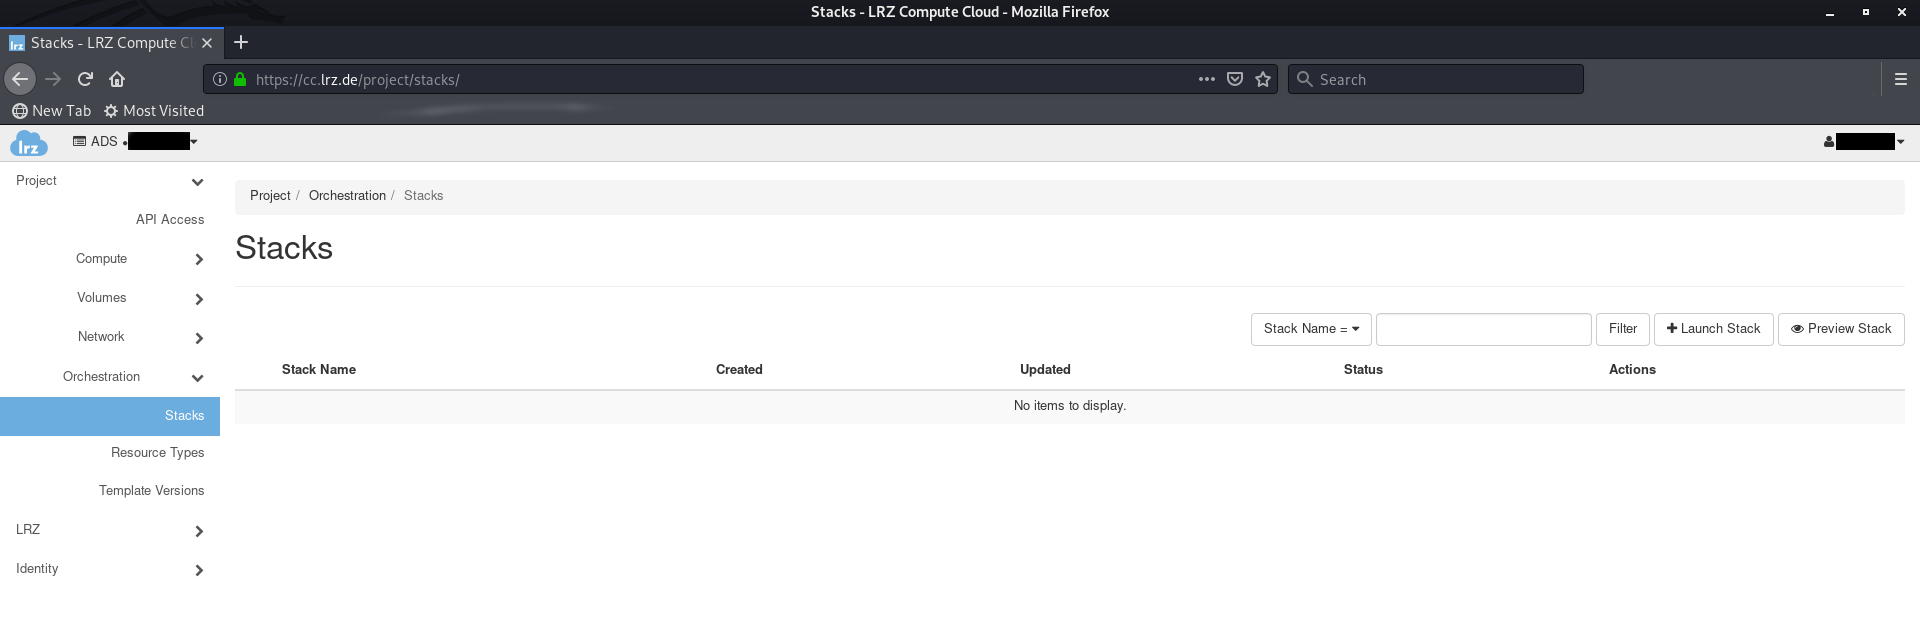Open the Stack Name filter dropdown

click(1310, 329)
